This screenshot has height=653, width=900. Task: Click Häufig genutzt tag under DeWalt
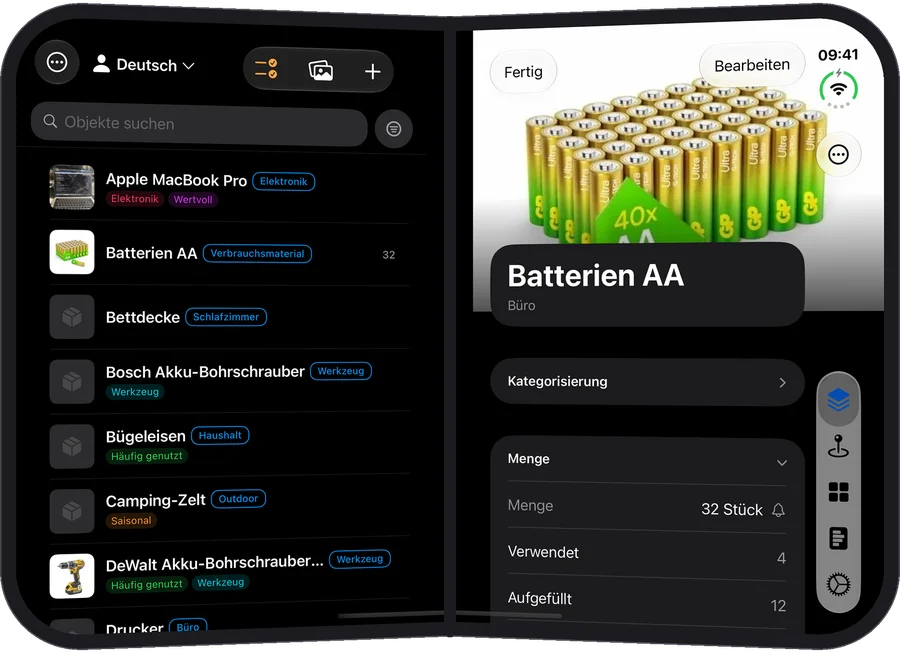click(146, 585)
